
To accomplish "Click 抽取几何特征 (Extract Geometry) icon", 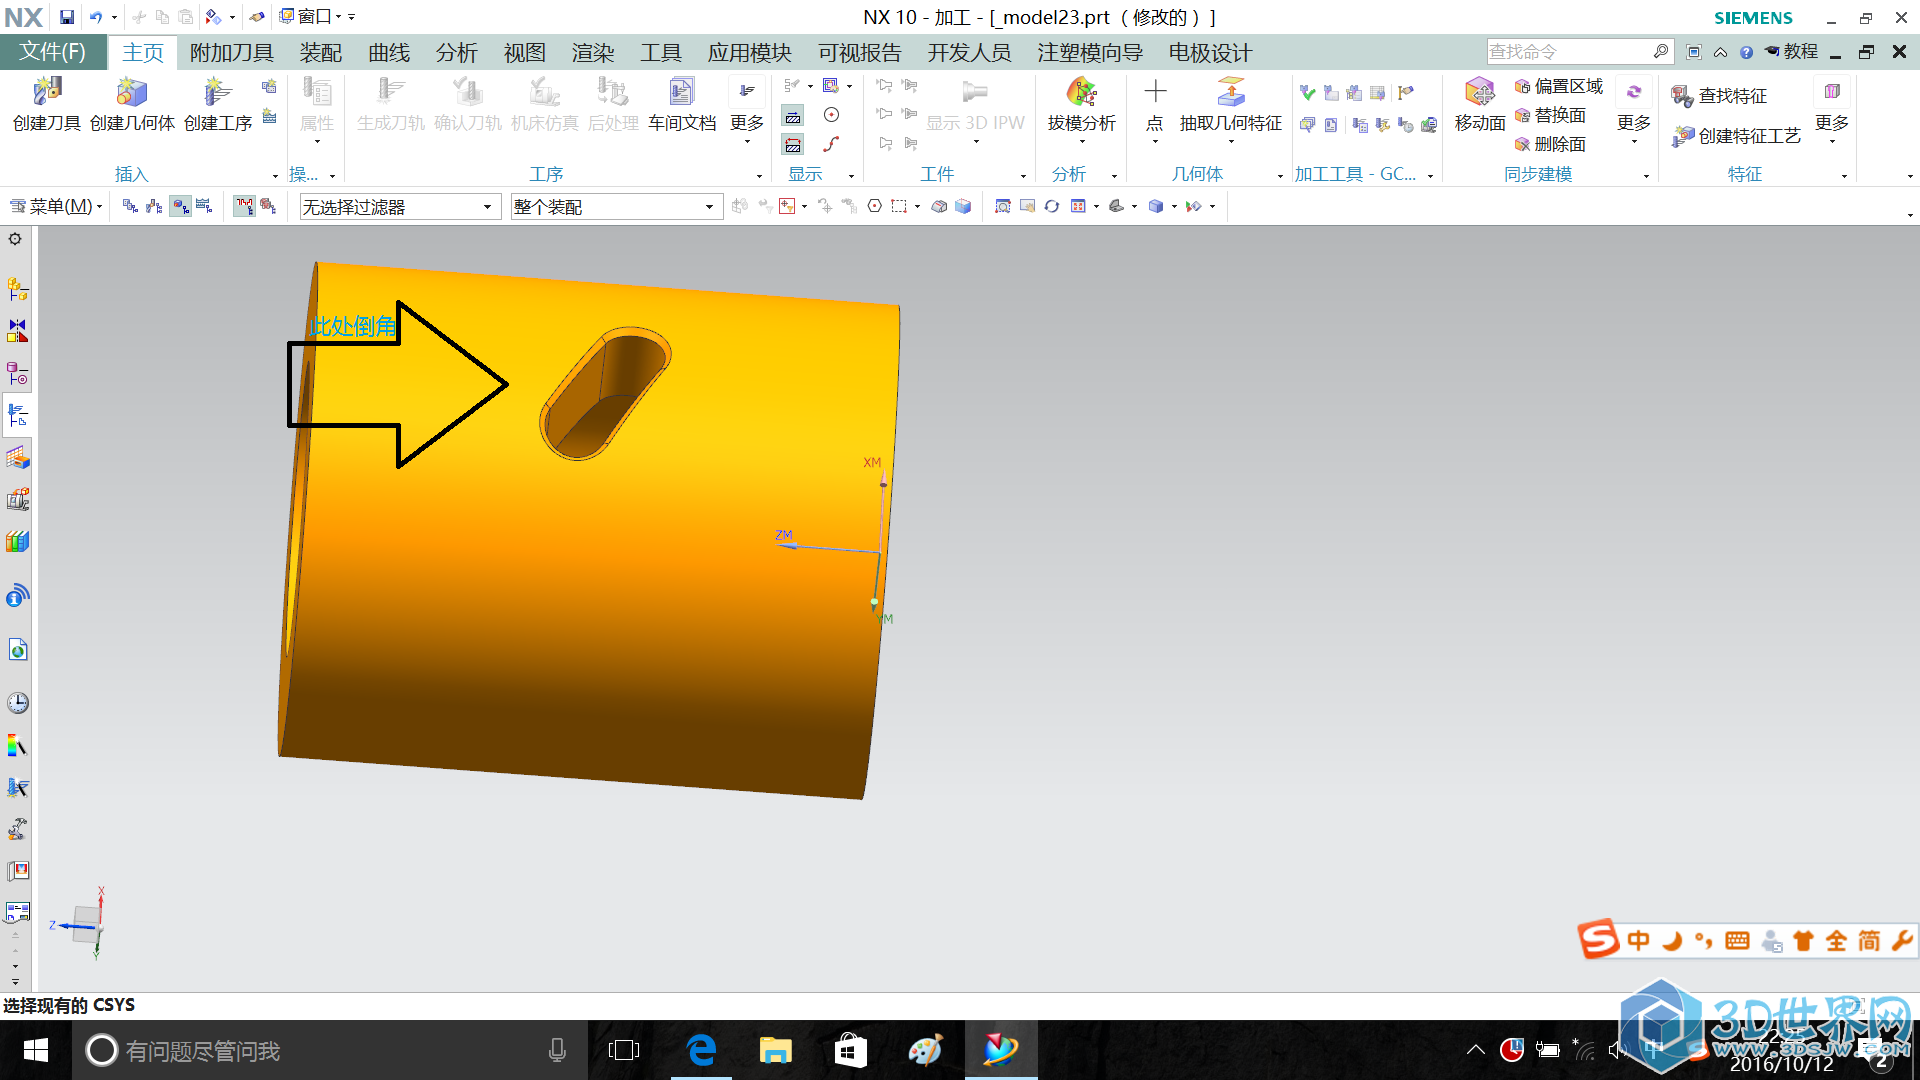I will tap(1231, 104).
